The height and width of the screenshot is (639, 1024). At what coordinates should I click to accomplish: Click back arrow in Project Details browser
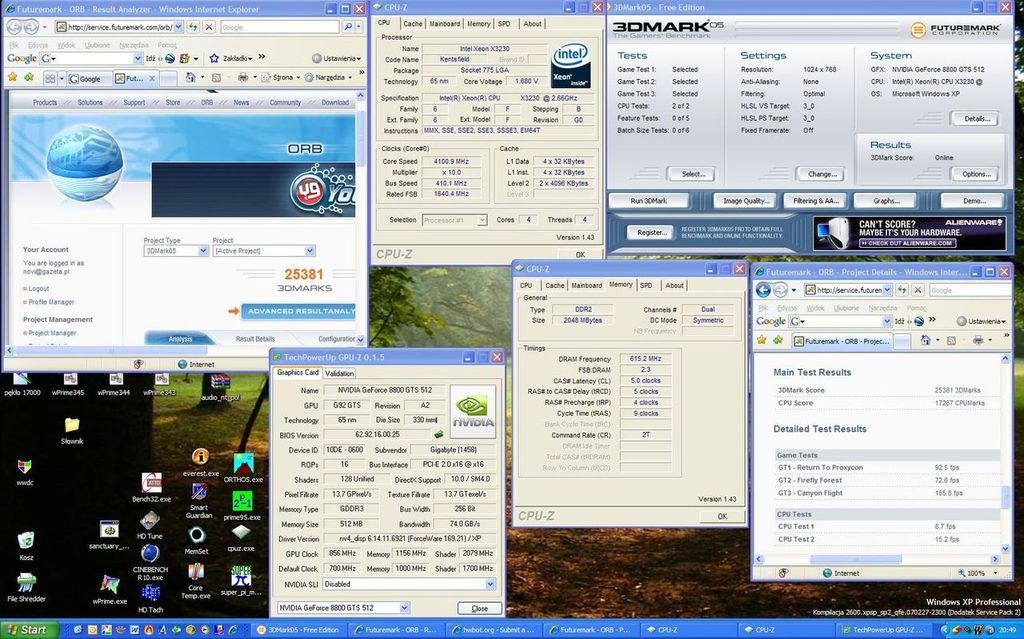tap(763, 289)
